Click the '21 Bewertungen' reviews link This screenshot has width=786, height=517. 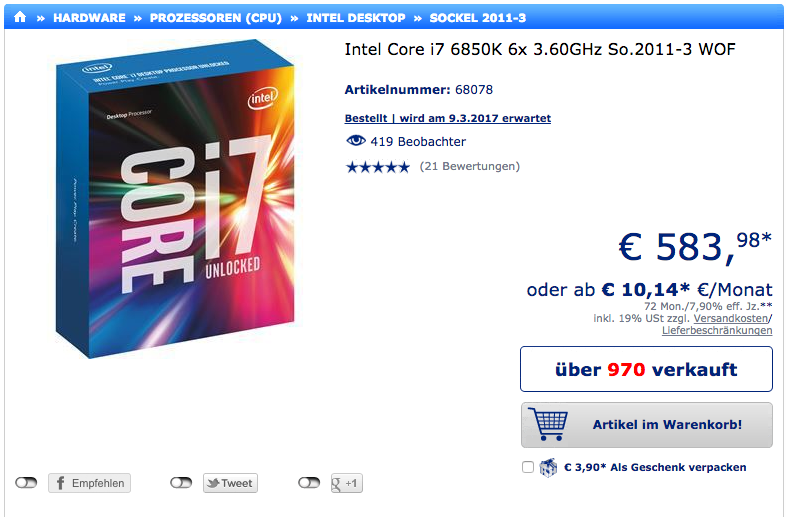(x=469, y=166)
